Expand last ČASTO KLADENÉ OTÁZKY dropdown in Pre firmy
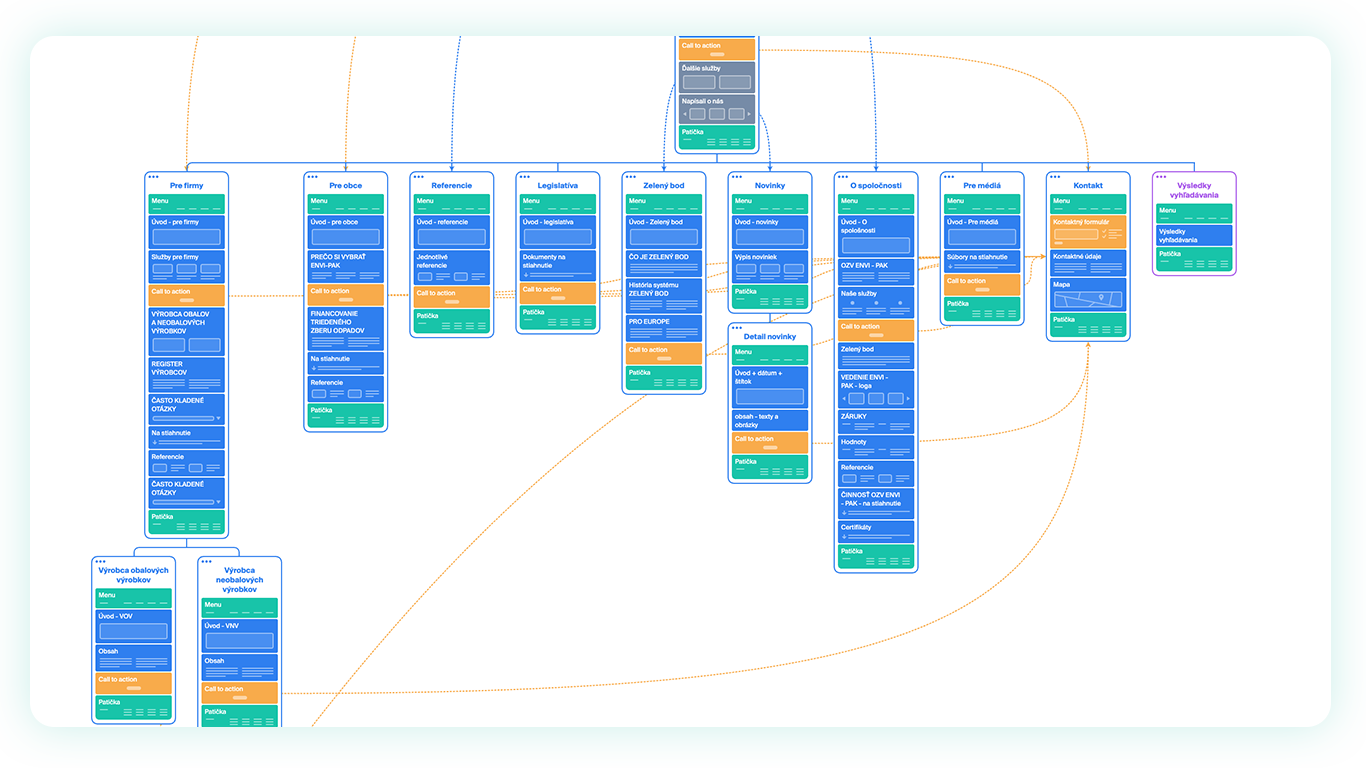 (x=218, y=502)
